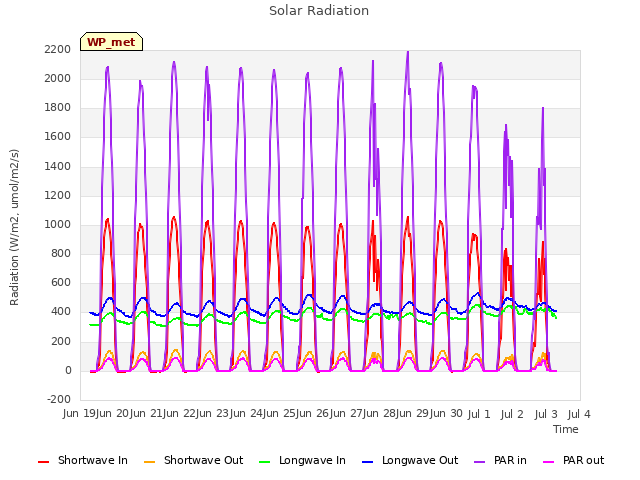
Task: Click the orange Shortwave Out legend swatch
Action: pyautogui.click(x=149, y=462)
